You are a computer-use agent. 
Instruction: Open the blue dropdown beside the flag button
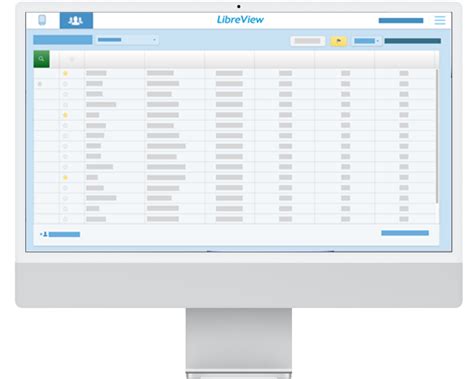pyautogui.click(x=367, y=41)
